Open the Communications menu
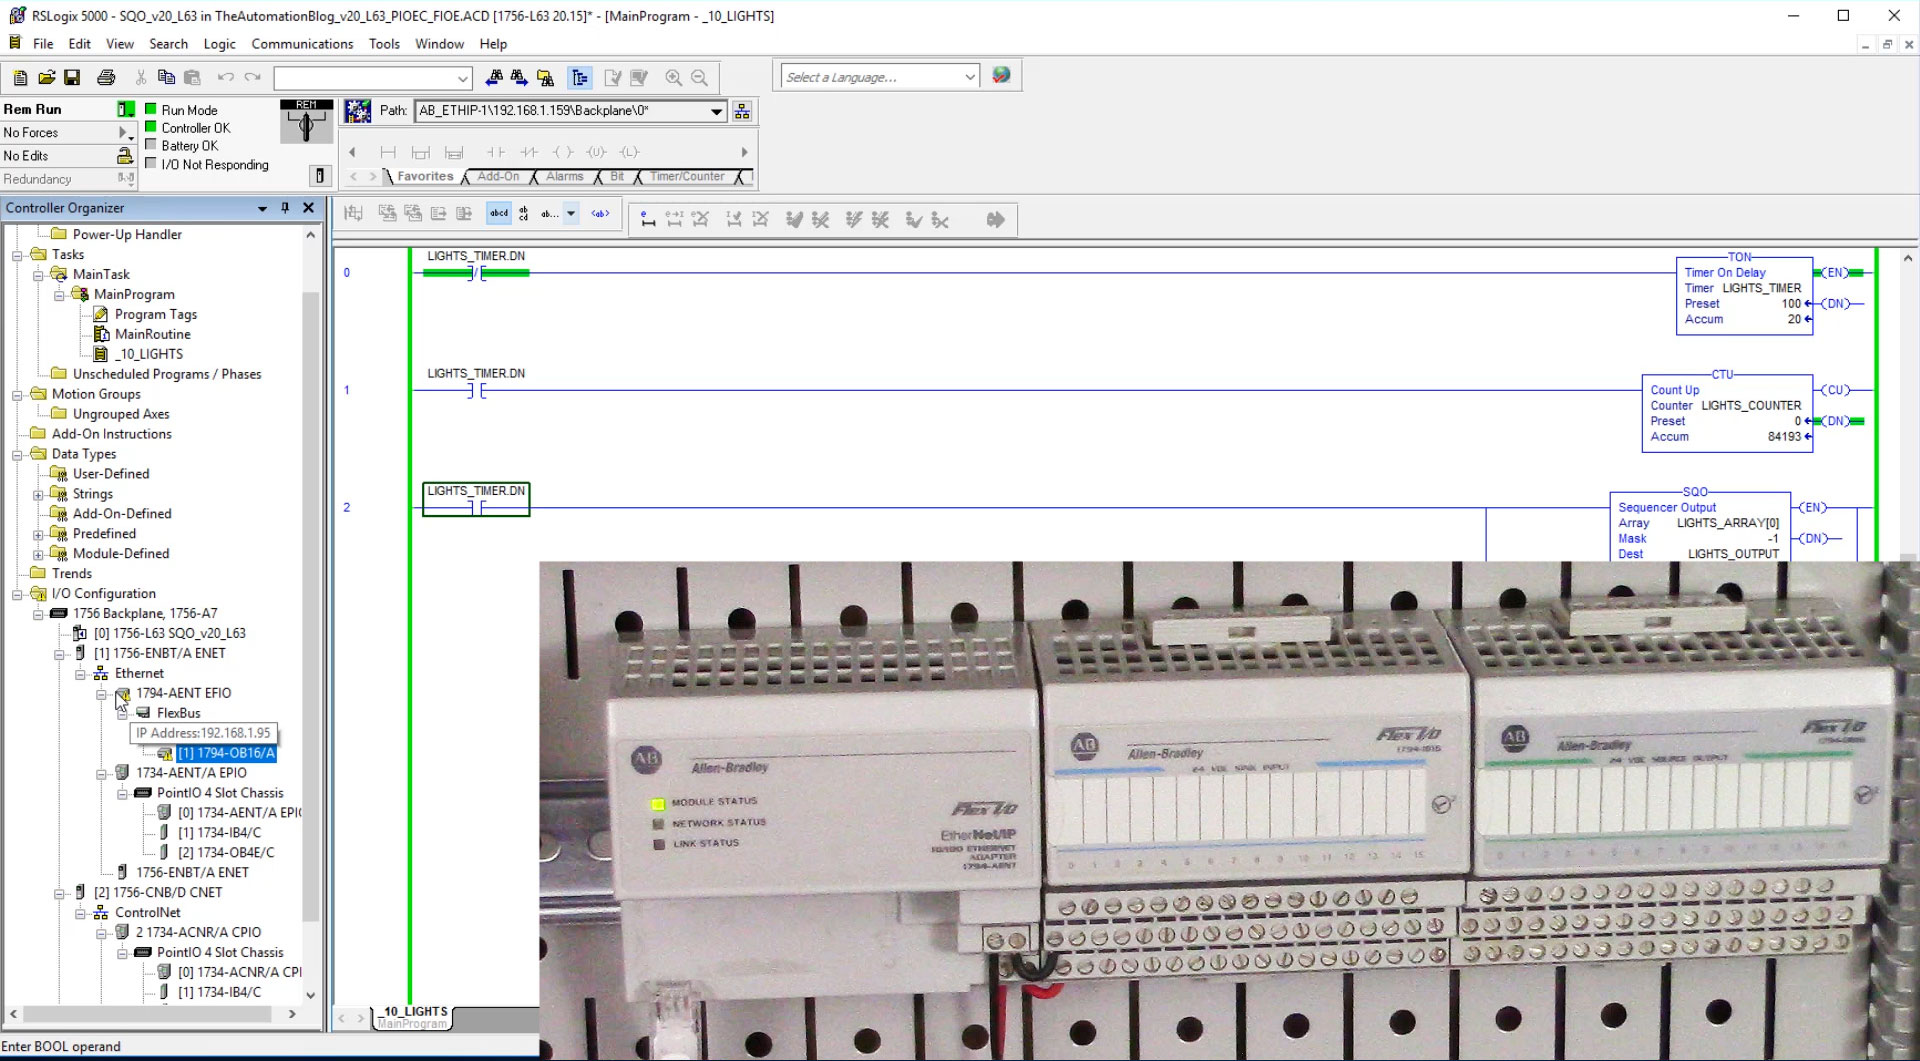Screen dimensions: 1920x1061 pyautogui.click(x=302, y=44)
